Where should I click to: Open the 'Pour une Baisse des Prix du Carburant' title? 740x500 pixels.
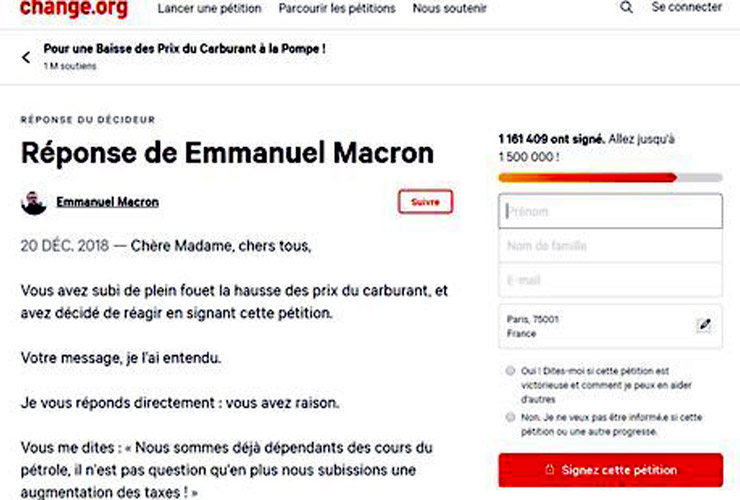[185, 49]
